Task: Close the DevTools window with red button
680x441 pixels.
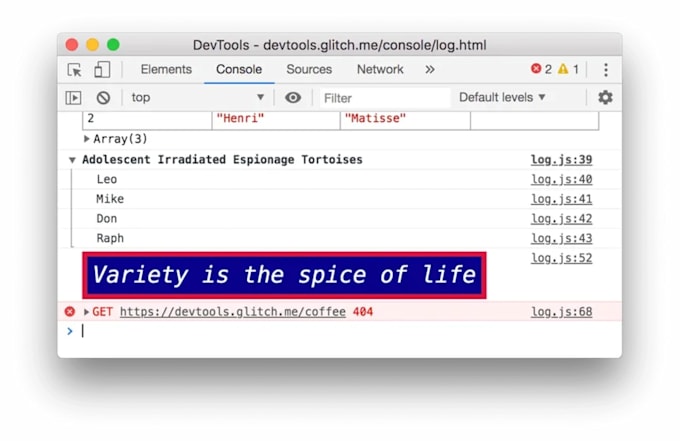Action: (72, 45)
